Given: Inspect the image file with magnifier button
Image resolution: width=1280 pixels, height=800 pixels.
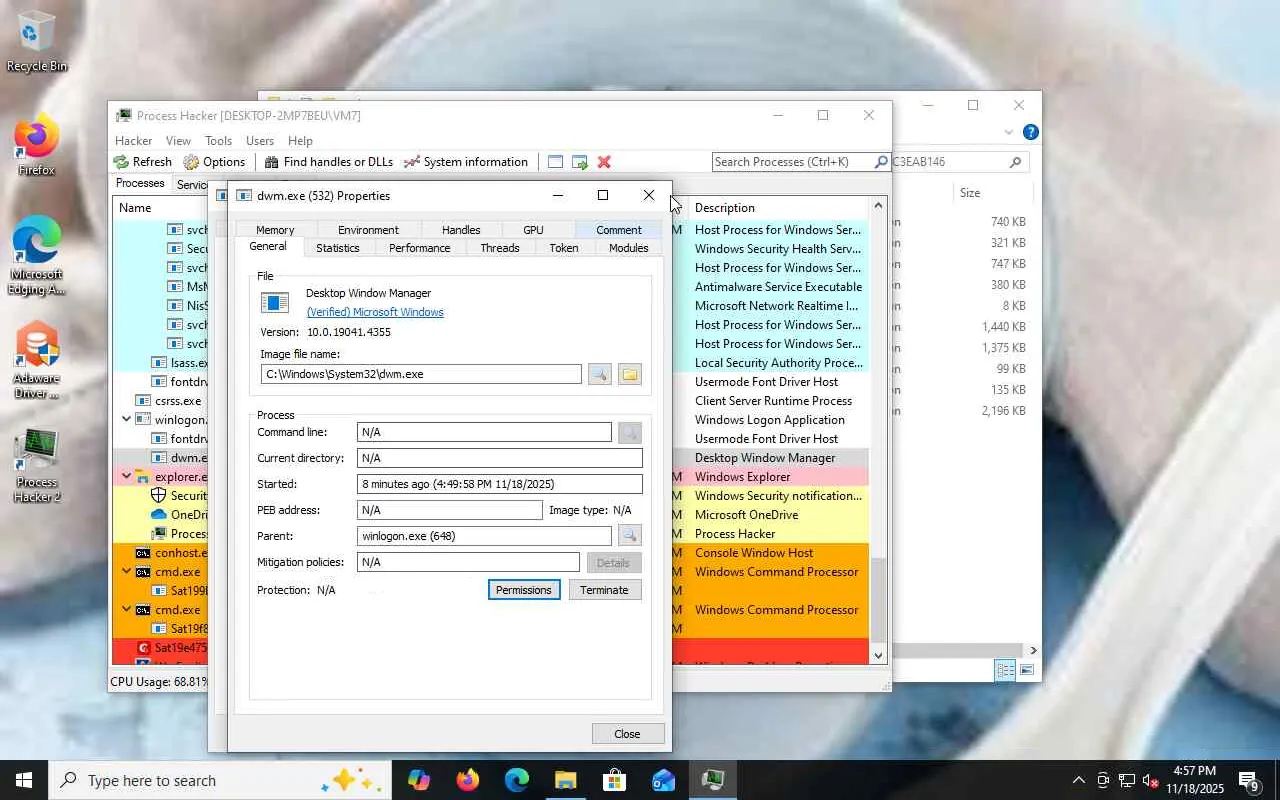Looking at the screenshot, I should click(x=599, y=374).
